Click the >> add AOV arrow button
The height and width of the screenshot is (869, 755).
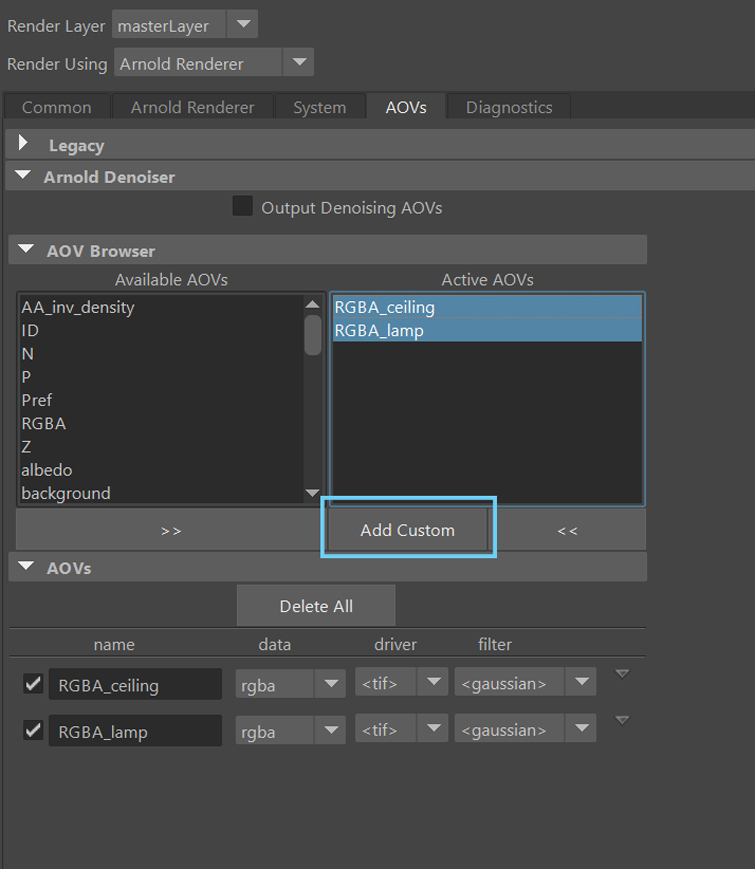[170, 530]
